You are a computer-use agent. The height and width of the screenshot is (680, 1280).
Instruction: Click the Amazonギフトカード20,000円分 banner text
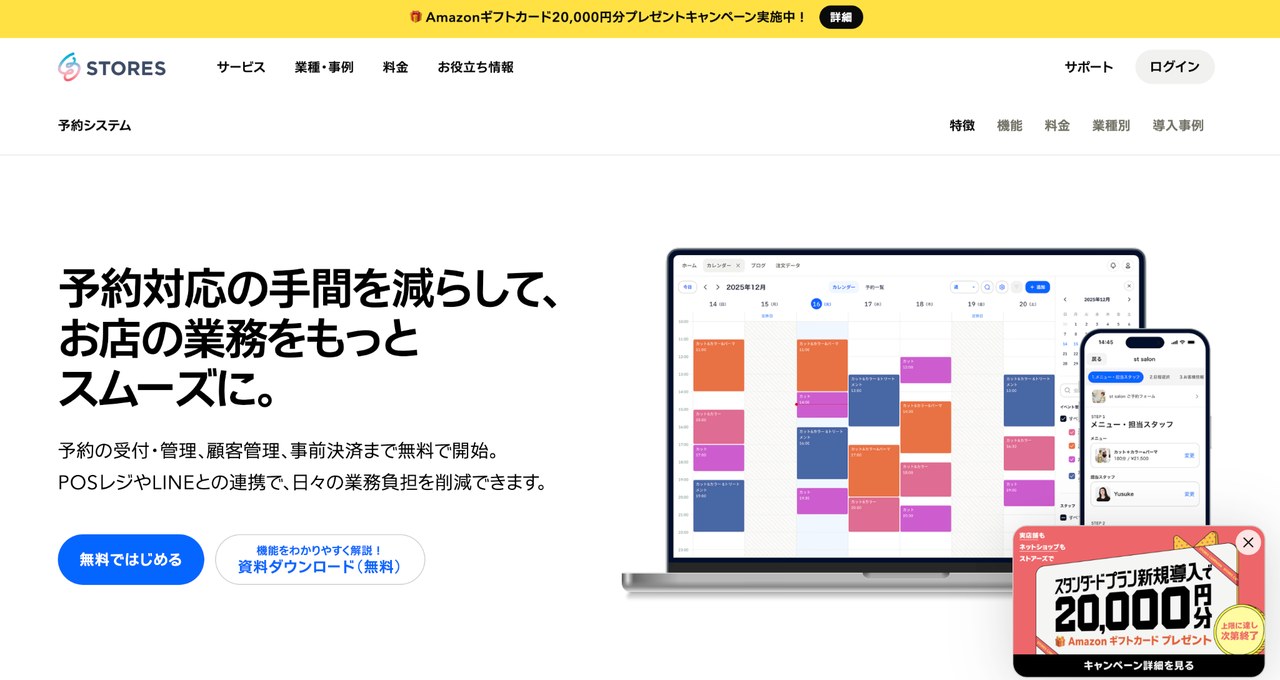616,17
